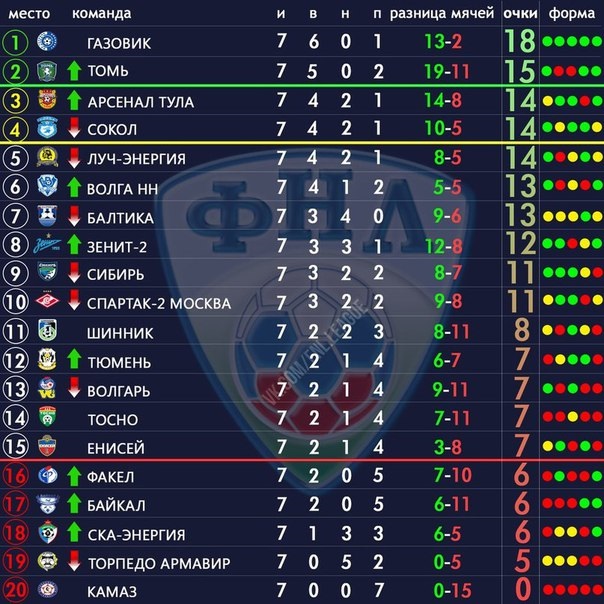Viewport: 604px width, 604px height.
Task: Click the Балтика team logo
Action: coord(47,215)
